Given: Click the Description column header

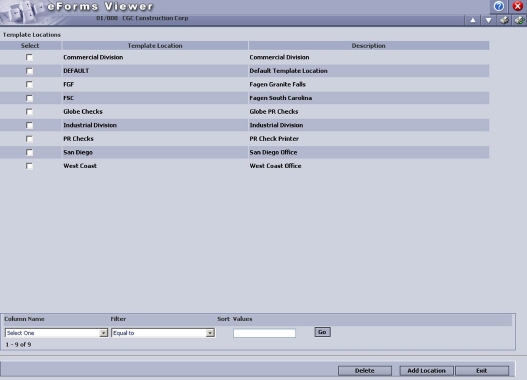Looking at the screenshot, I should tap(369, 46).
